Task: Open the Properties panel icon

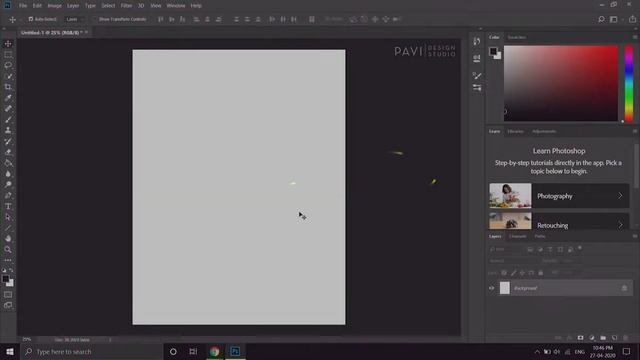Action: 477,58
